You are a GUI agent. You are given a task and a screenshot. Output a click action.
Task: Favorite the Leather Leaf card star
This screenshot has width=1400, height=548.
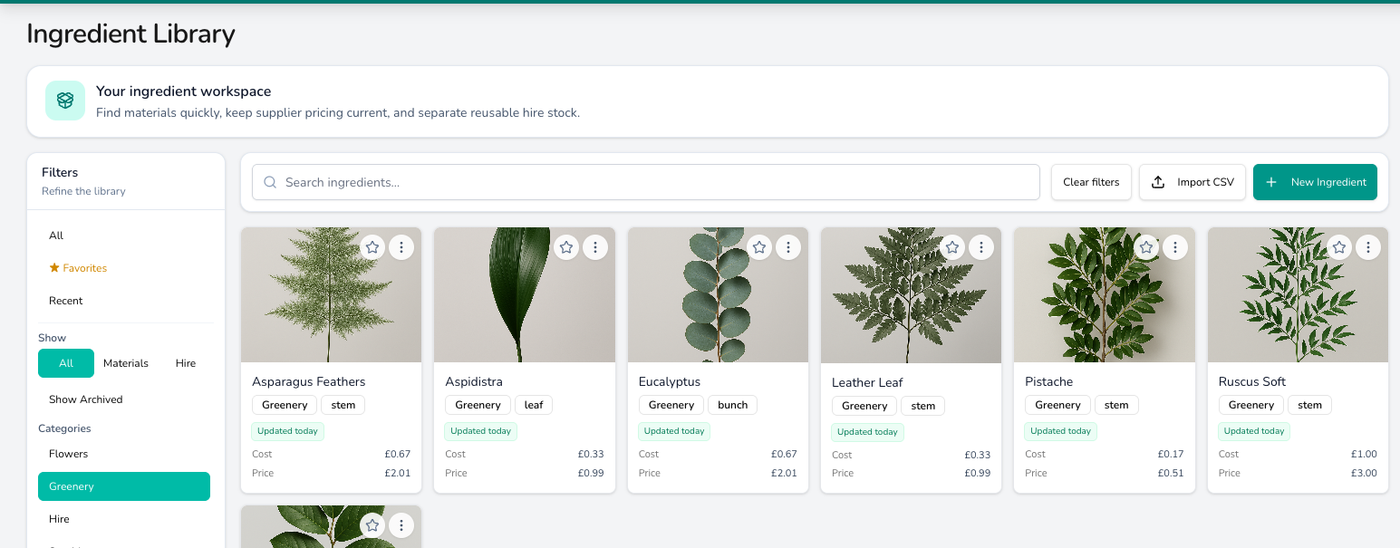(x=953, y=247)
